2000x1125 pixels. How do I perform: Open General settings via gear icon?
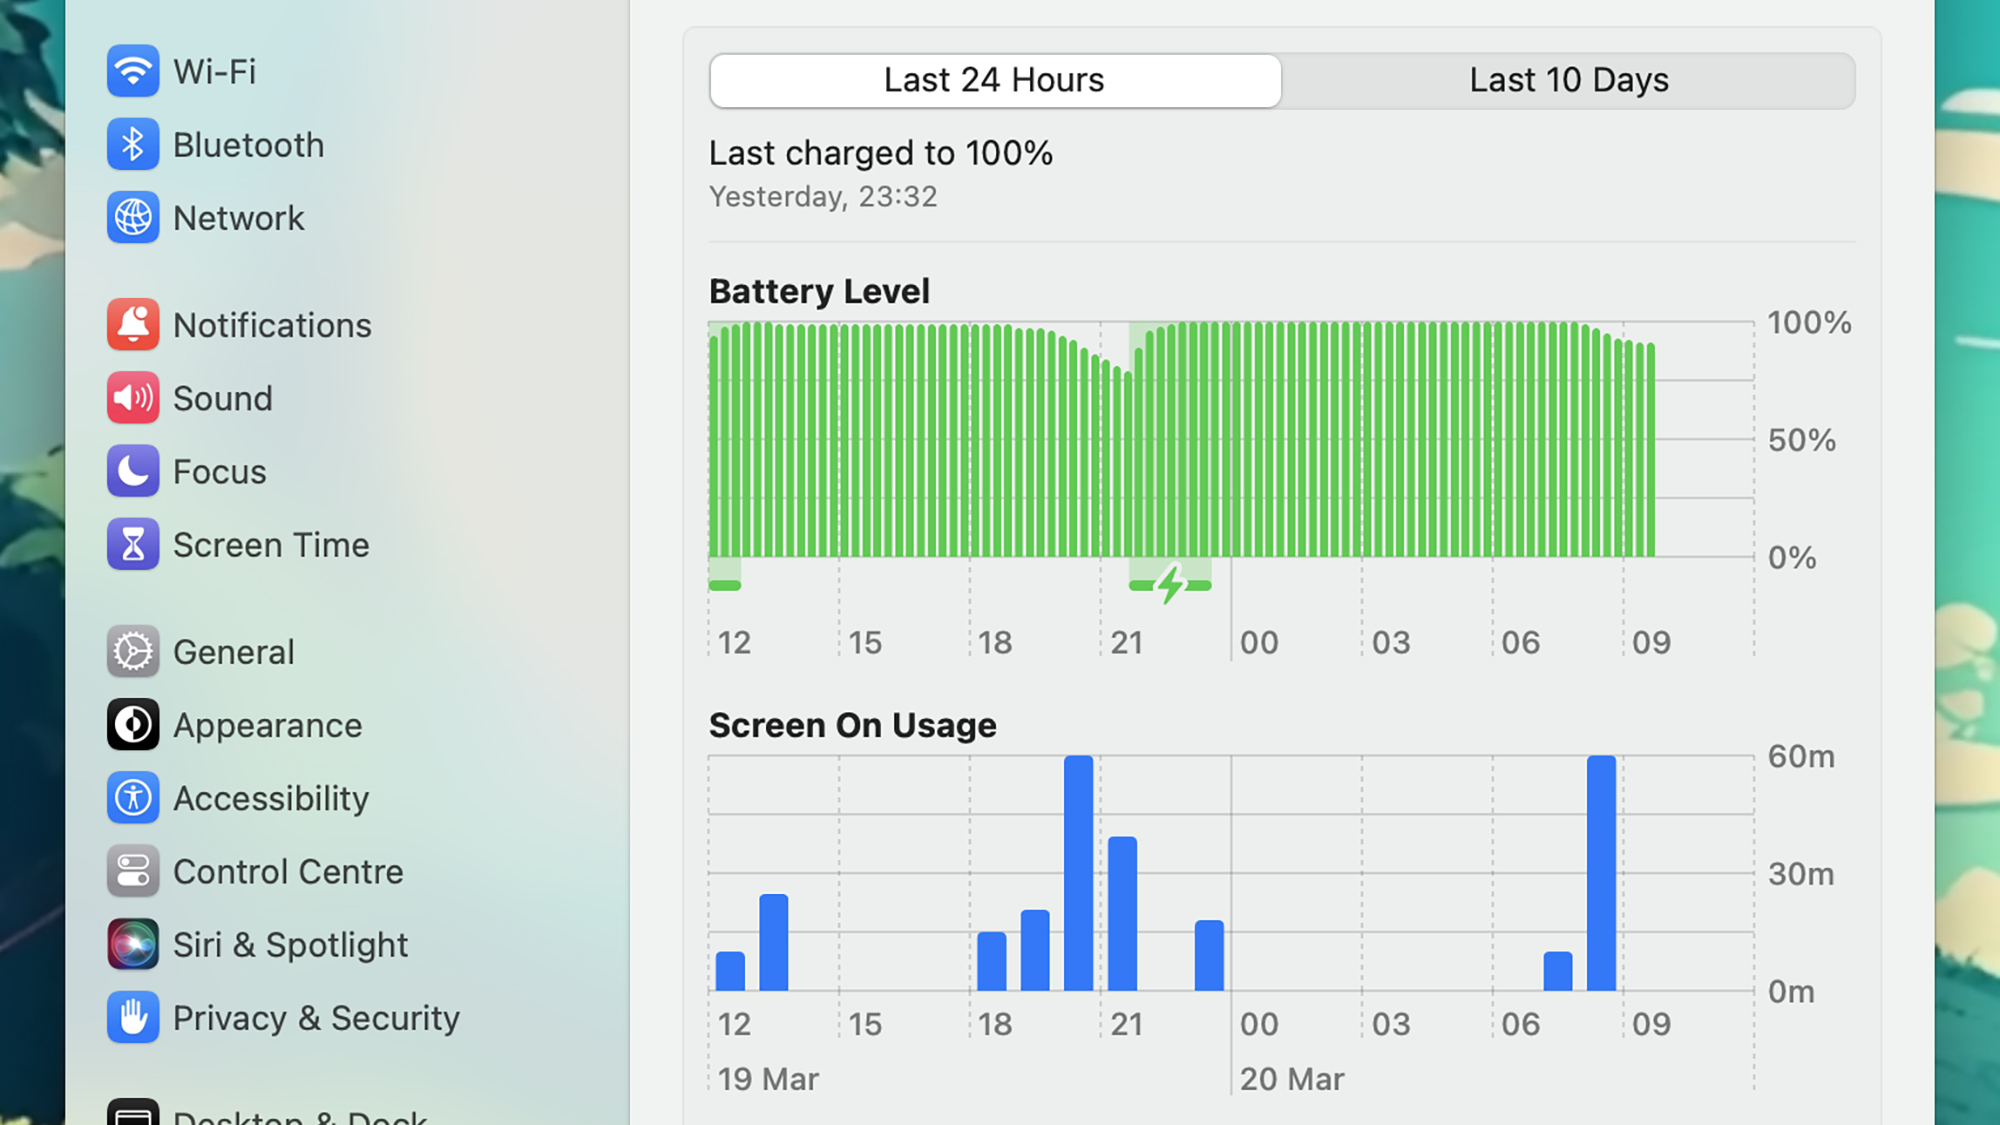(x=133, y=651)
